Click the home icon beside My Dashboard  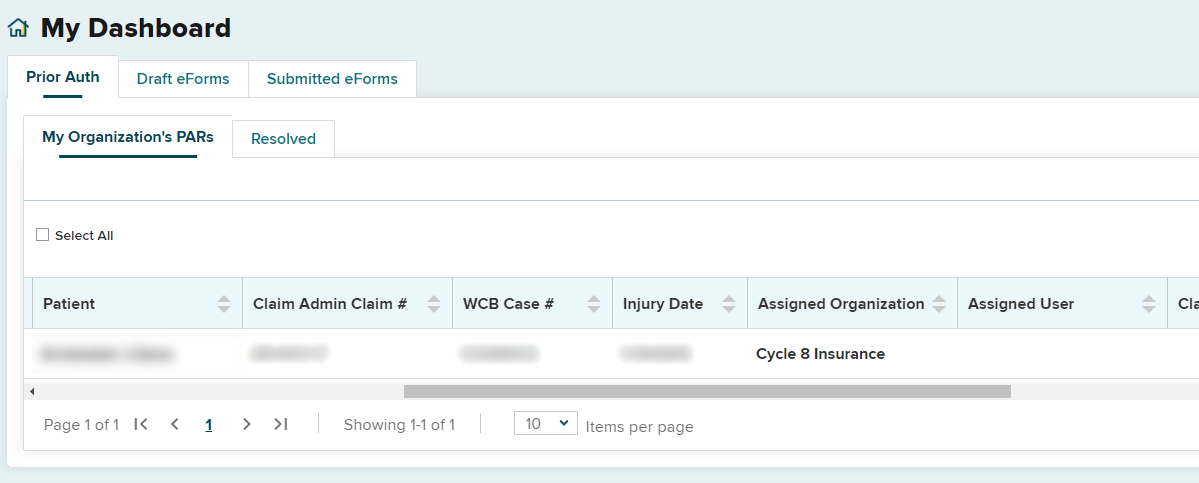point(18,29)
